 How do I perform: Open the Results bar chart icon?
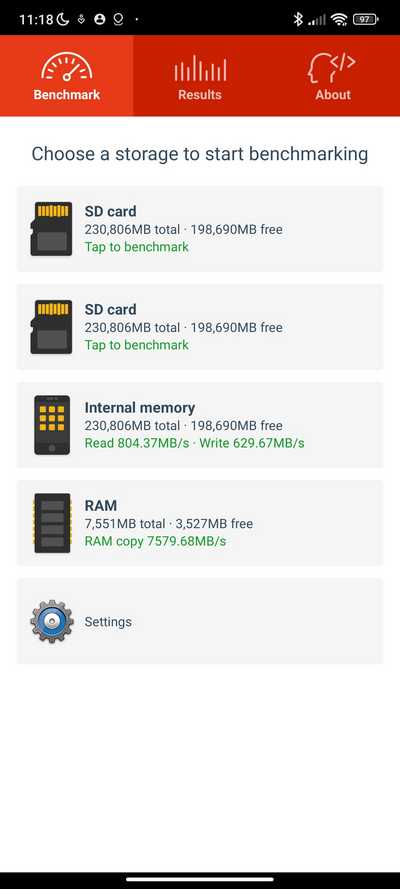click(200, 68)
